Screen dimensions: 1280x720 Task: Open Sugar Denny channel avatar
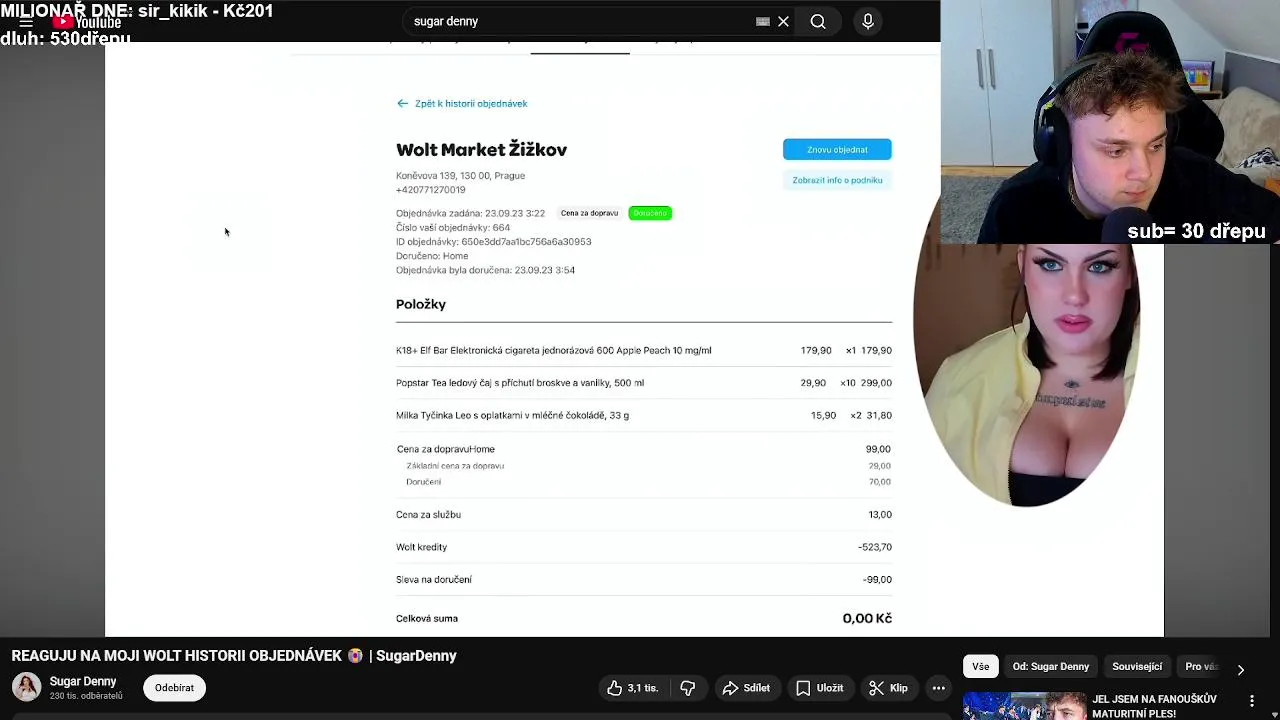point(26,687)
